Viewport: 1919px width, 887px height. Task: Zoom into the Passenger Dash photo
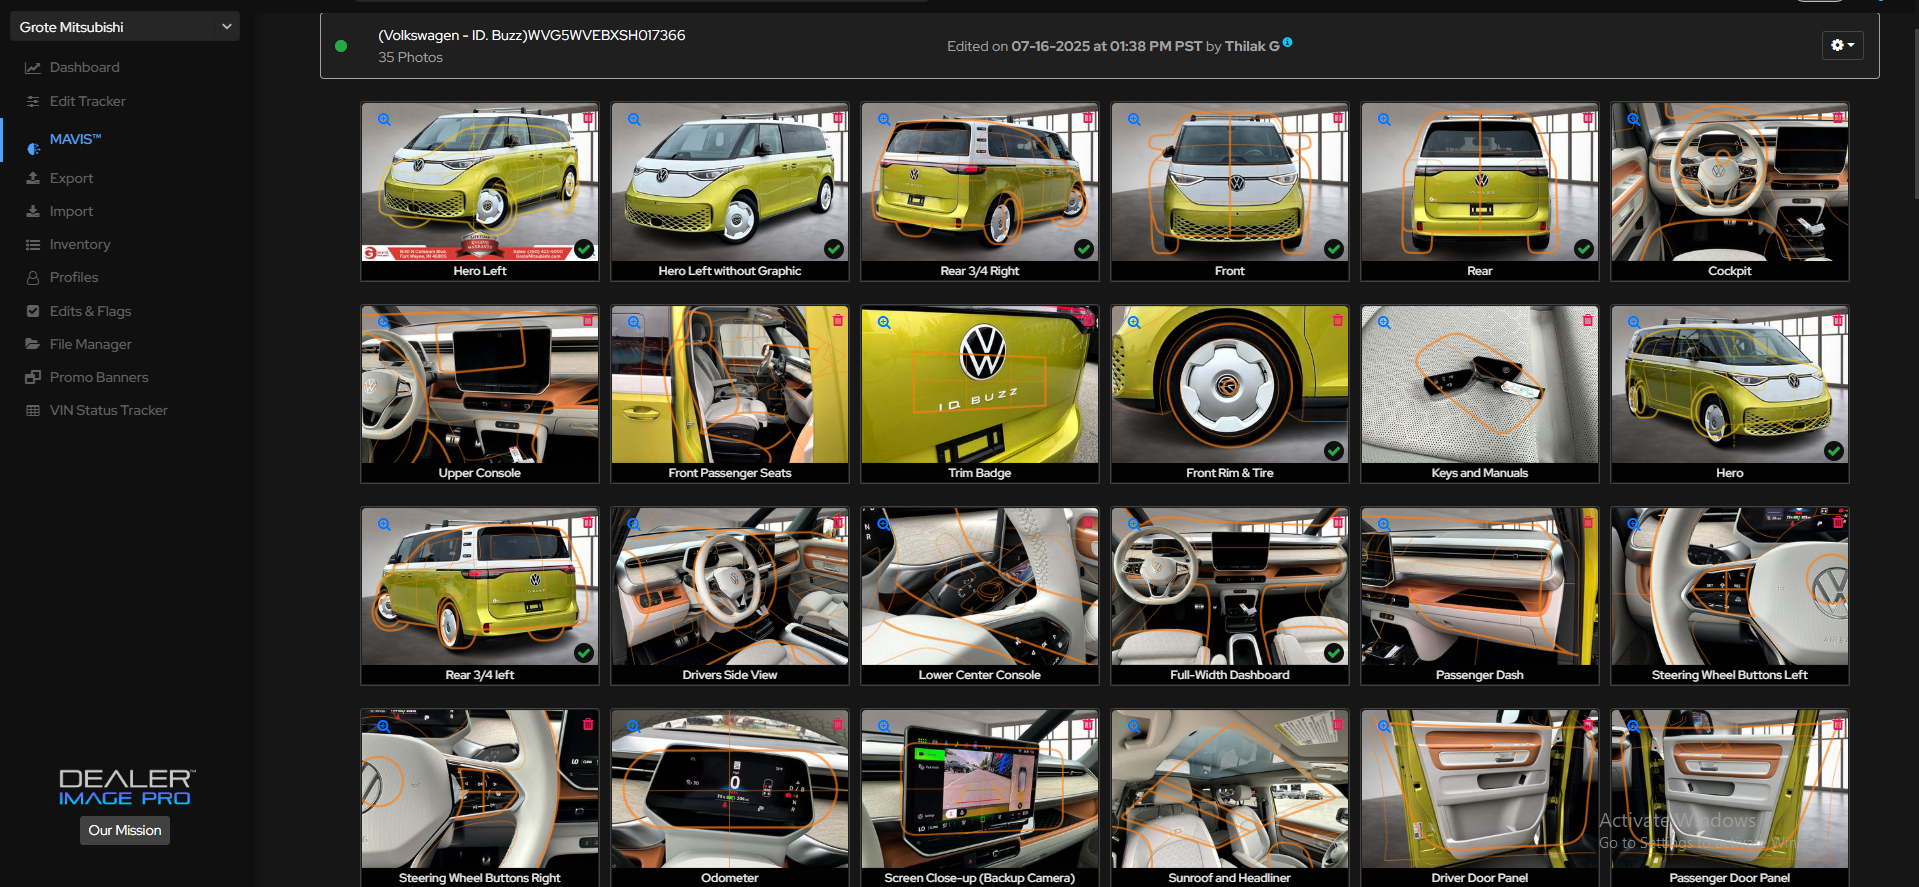pos(1384,525)
